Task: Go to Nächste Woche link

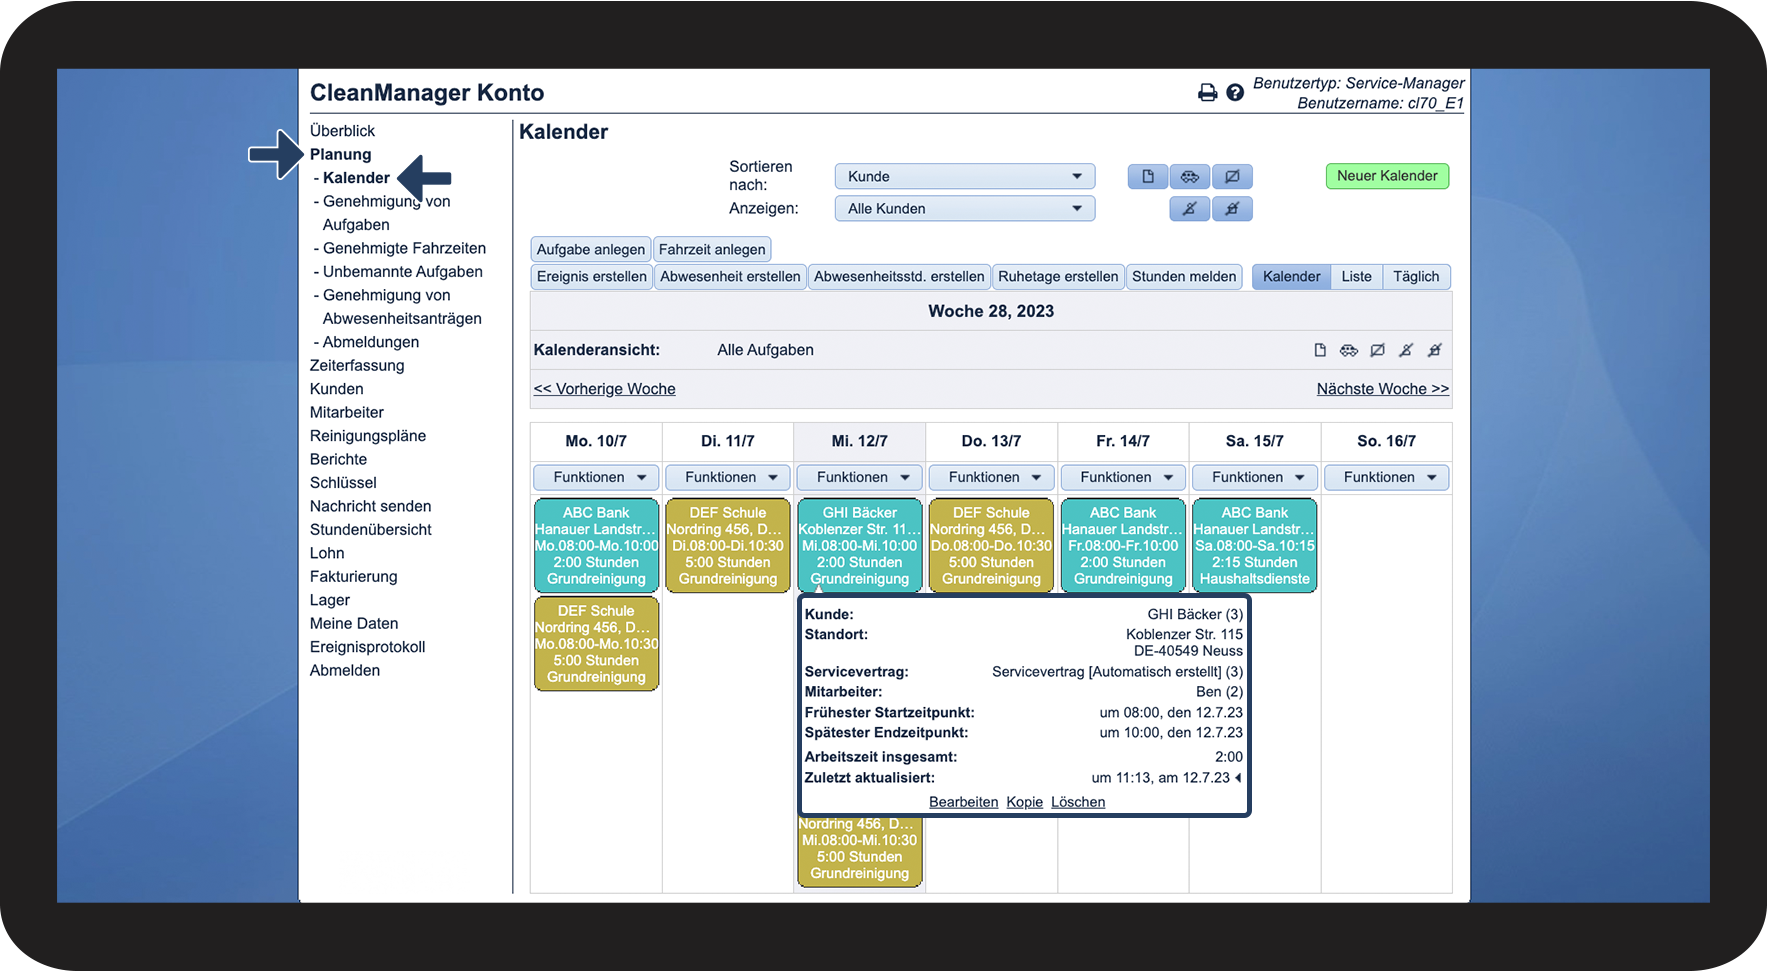Action: coord(1382,389)
